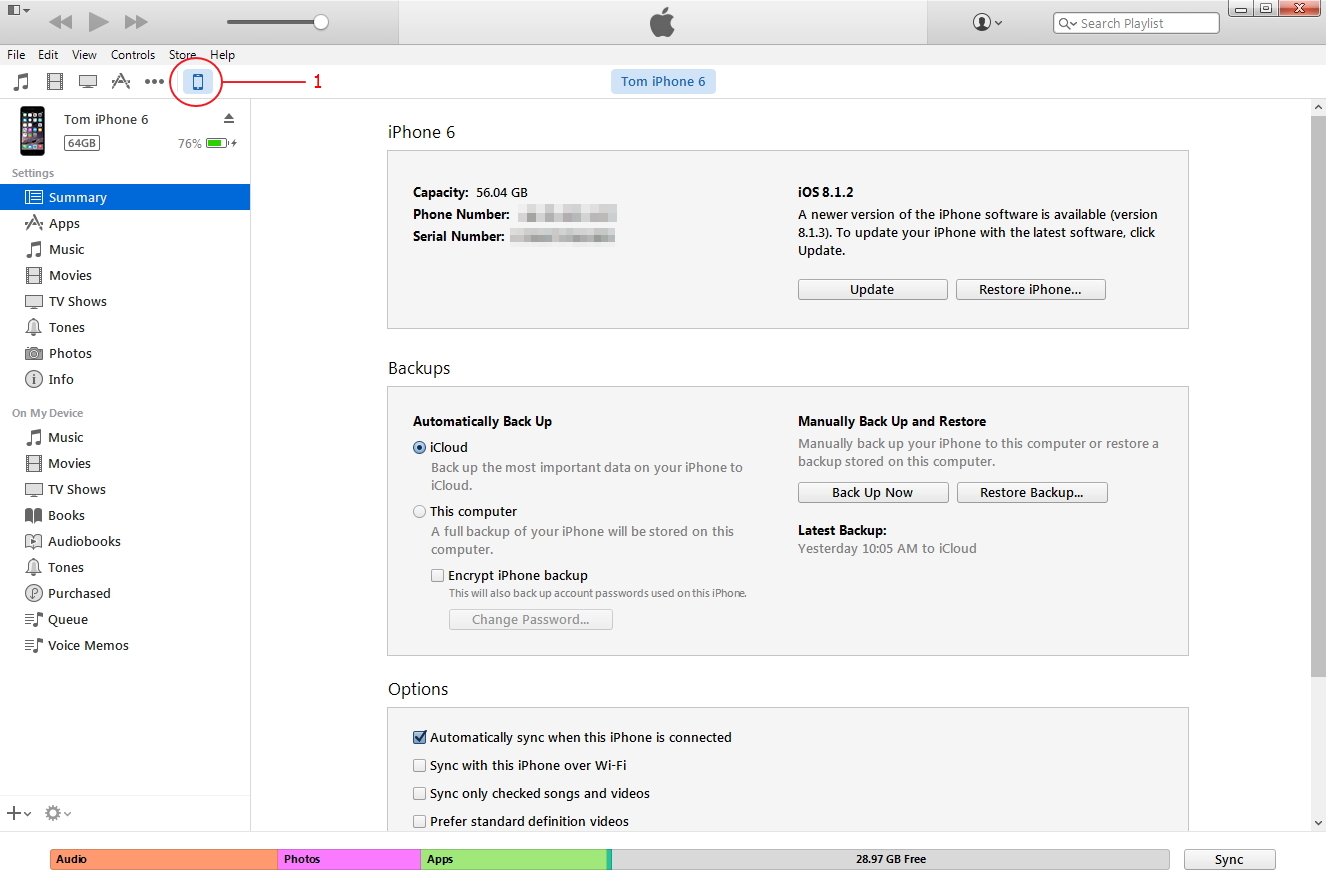Image resolution: width=1326 pixels, height=887 pixels.
Task: Open the Help menu
Action: (x=222, y=55)
